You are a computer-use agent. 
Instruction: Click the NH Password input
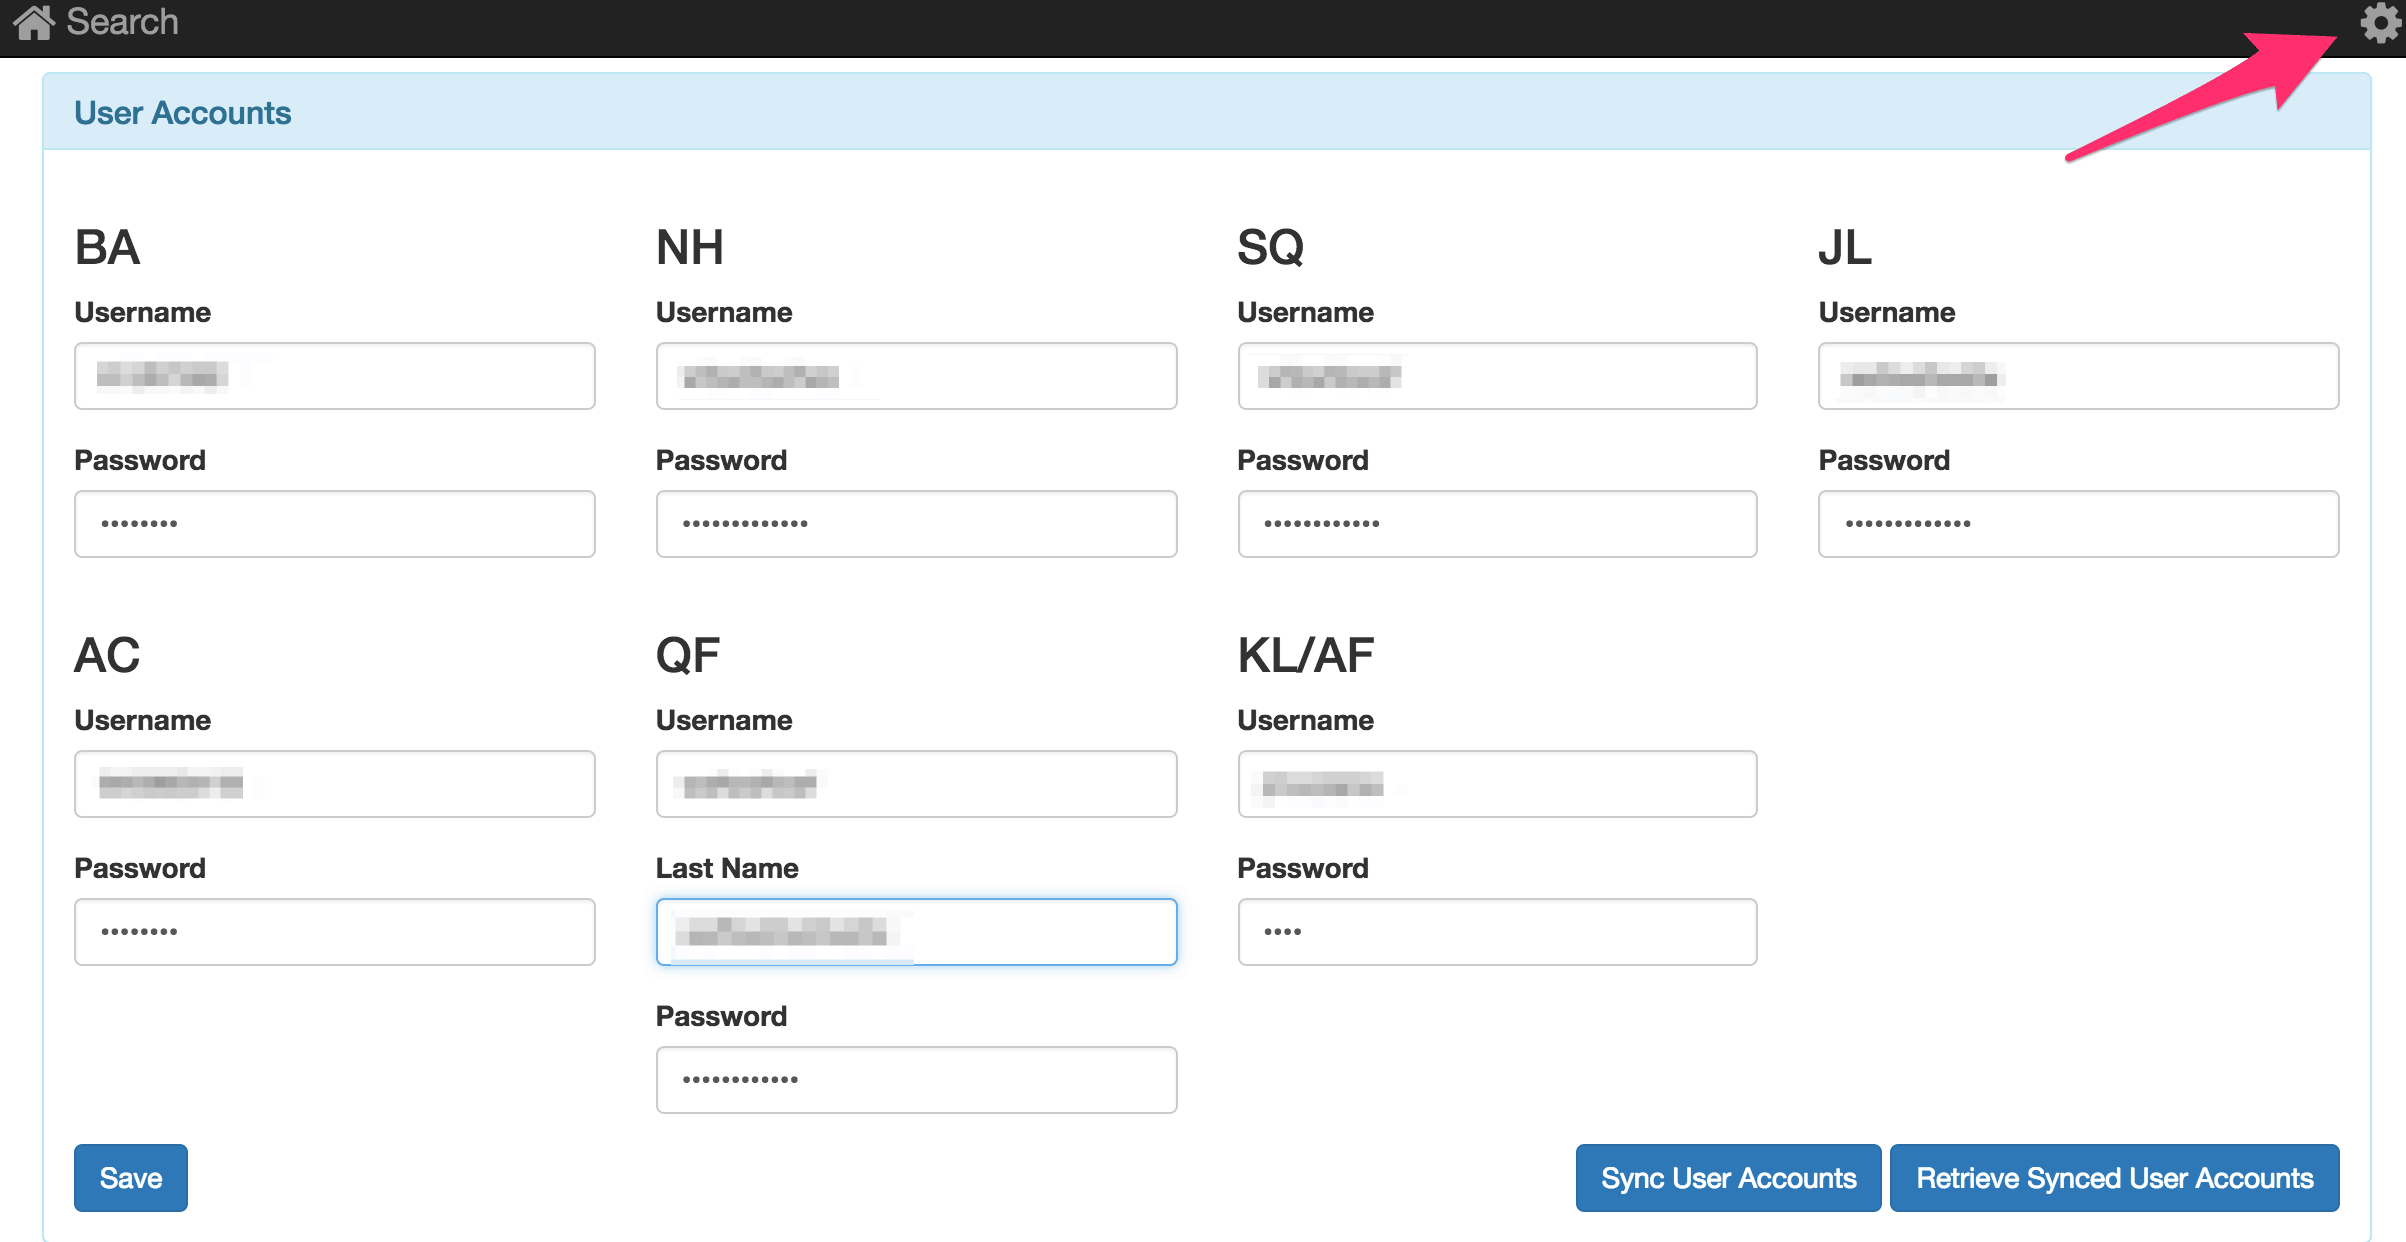point(916,524)
